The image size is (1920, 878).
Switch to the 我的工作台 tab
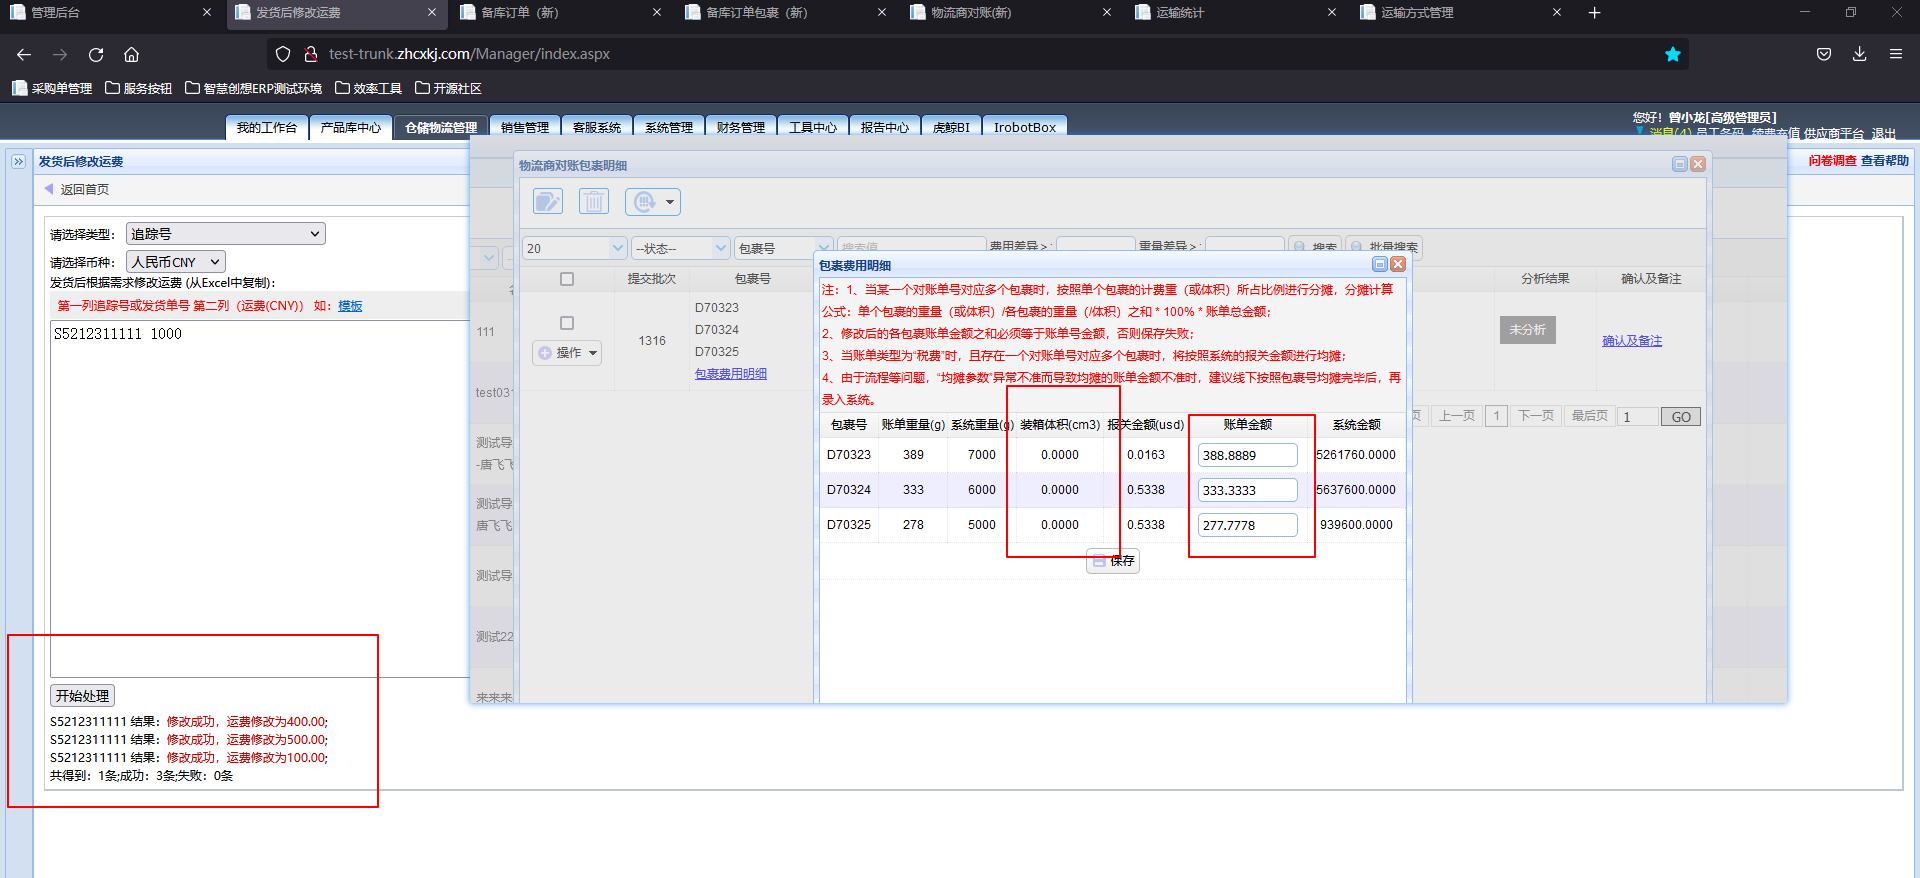(x=267, y=127)
